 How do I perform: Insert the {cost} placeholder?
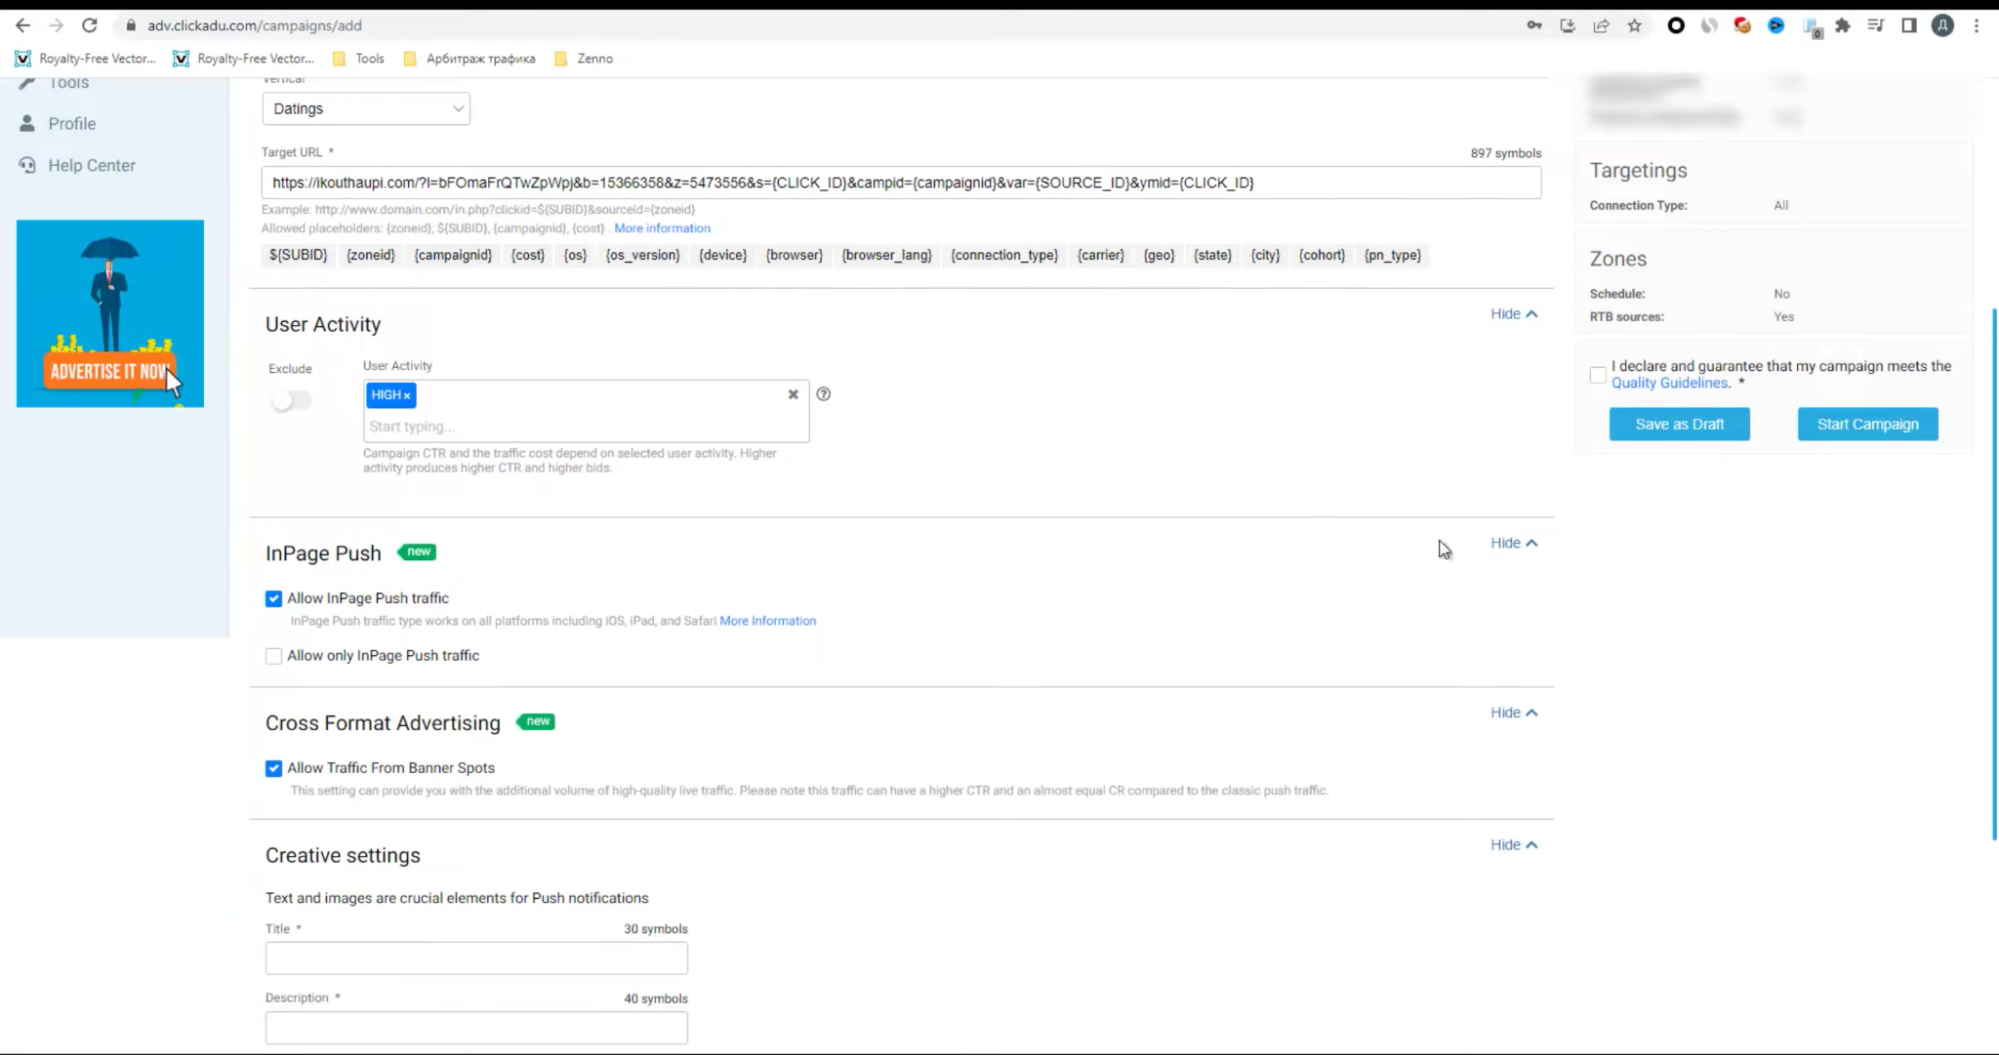[x=527, y=255]
